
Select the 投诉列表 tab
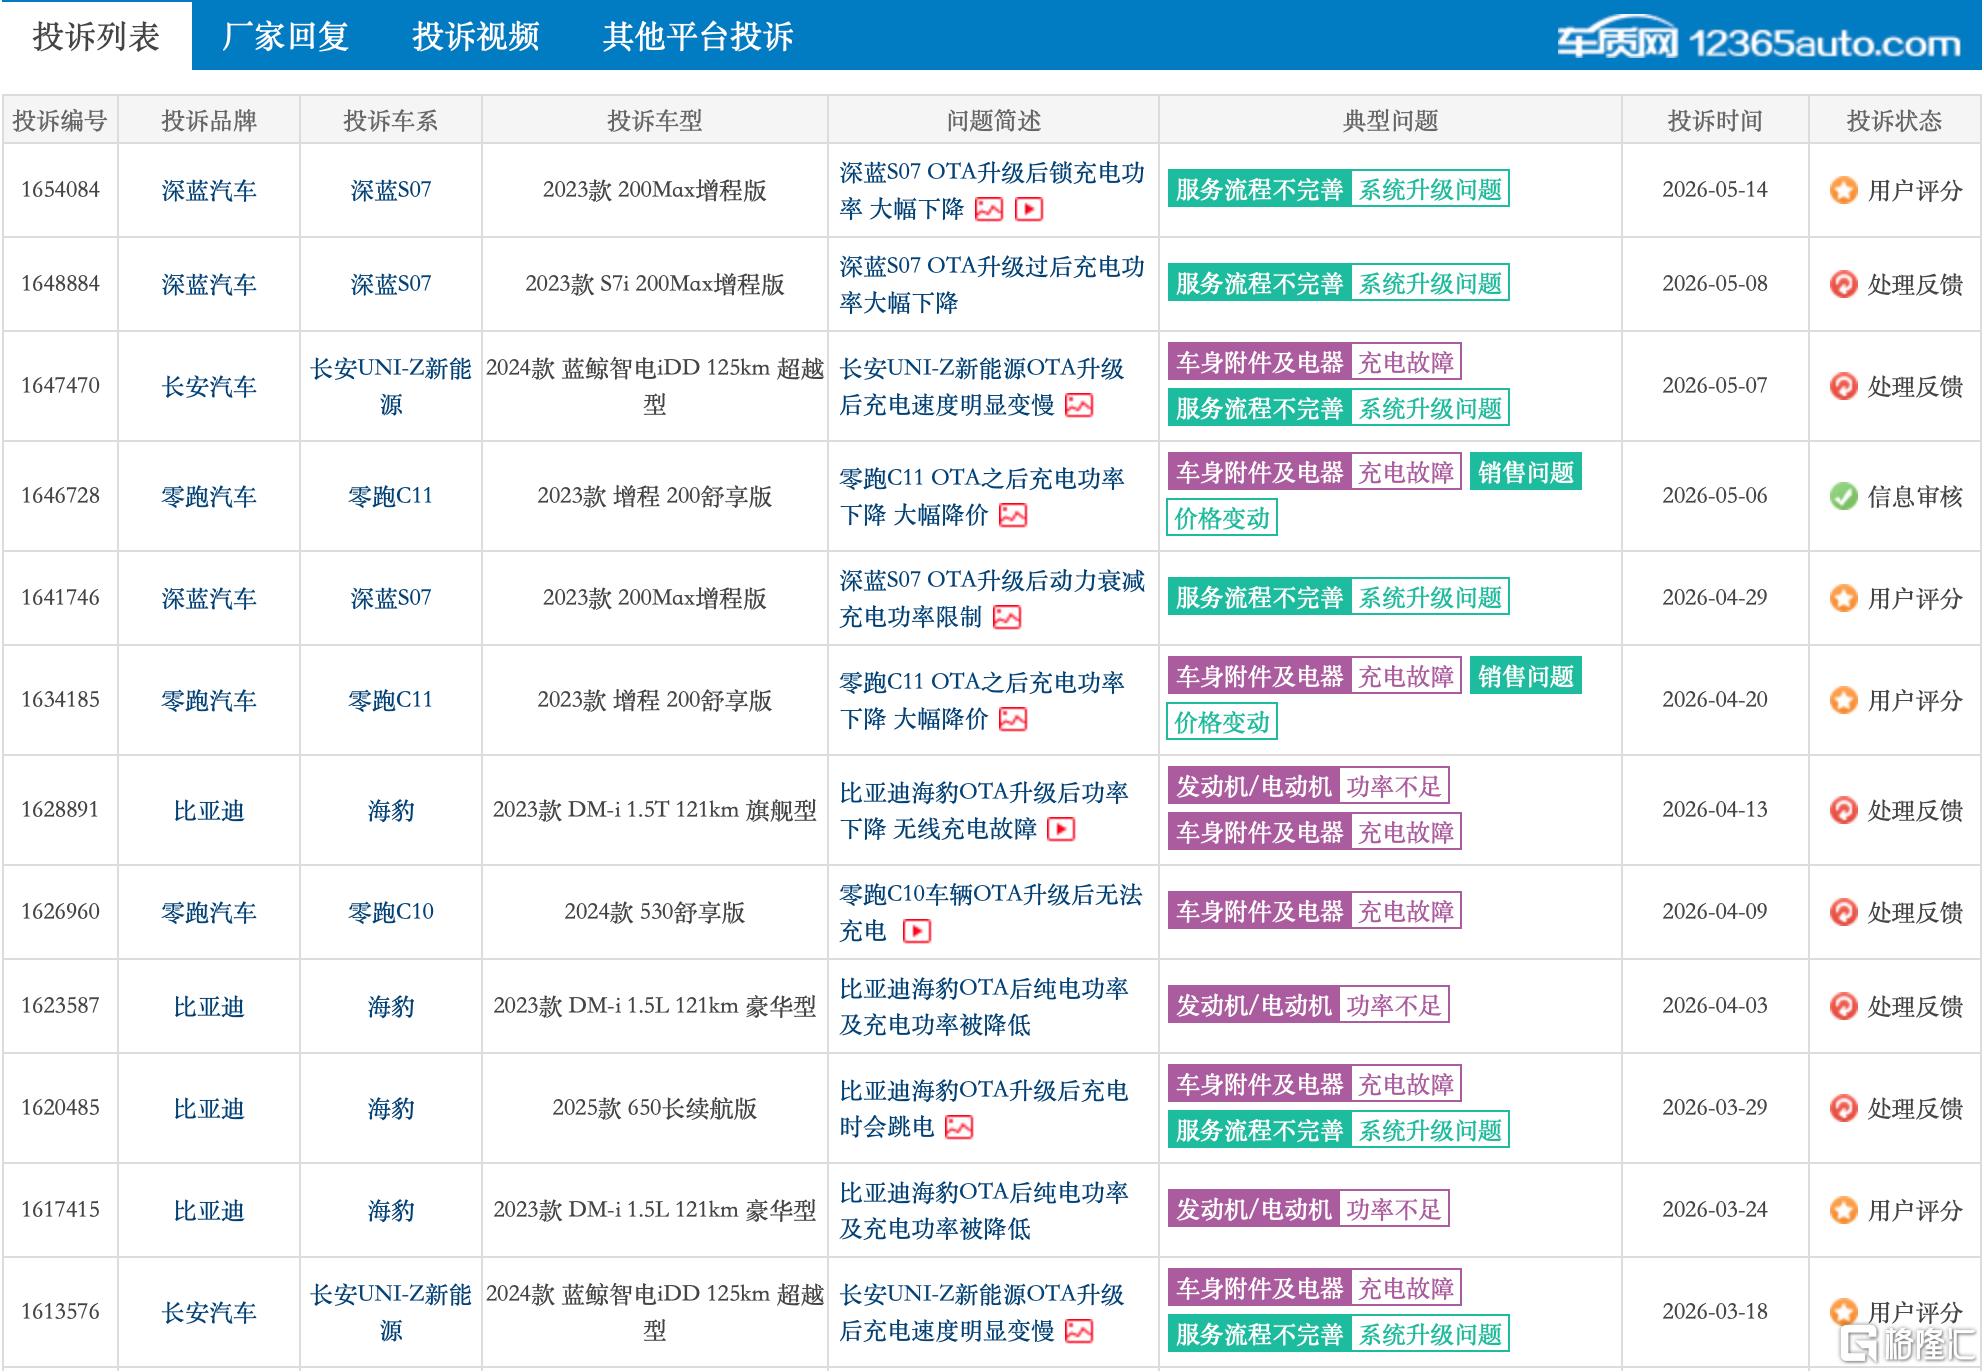96,36
